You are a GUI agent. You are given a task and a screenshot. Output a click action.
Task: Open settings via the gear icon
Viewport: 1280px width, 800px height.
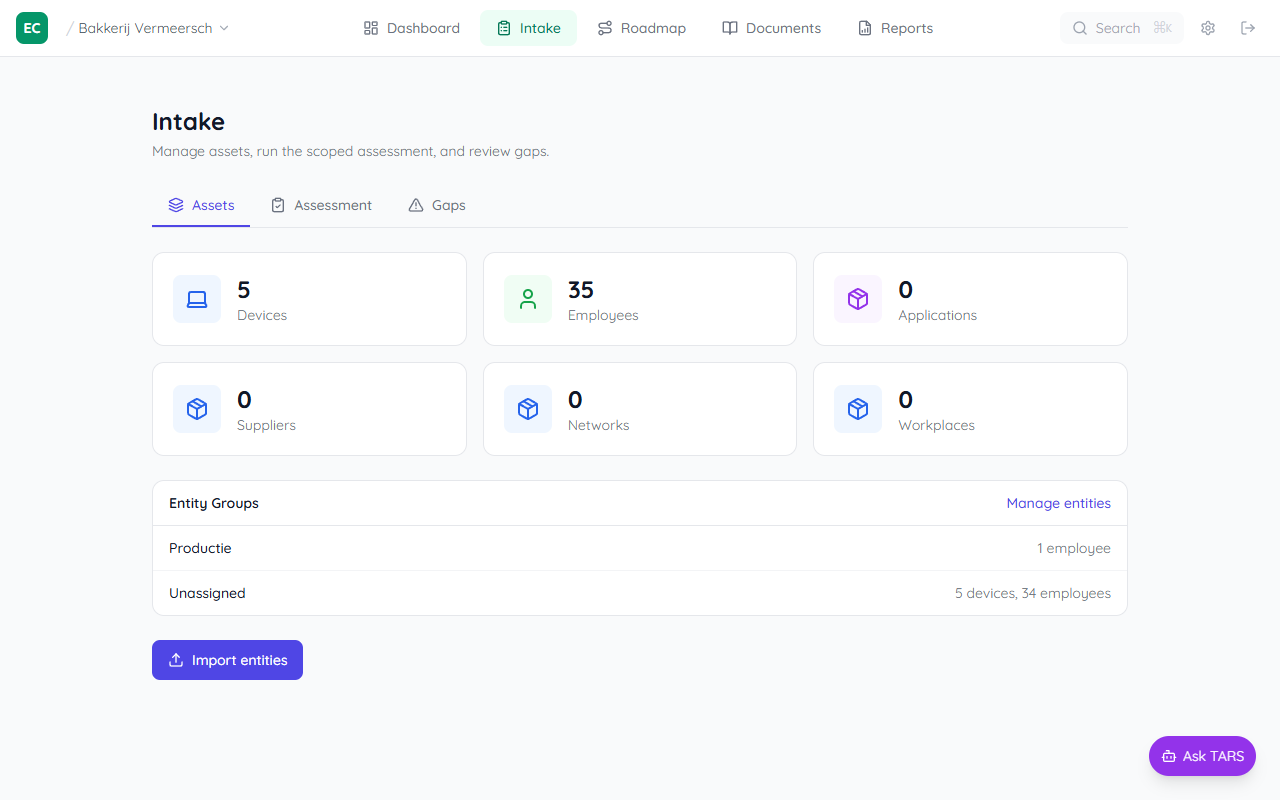click(x=1207, y=28)
